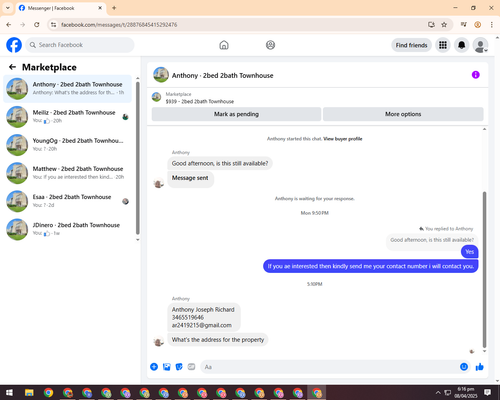Open Esaa townhouse conversation
Viewport: 500px width, 400px height.
68,201
